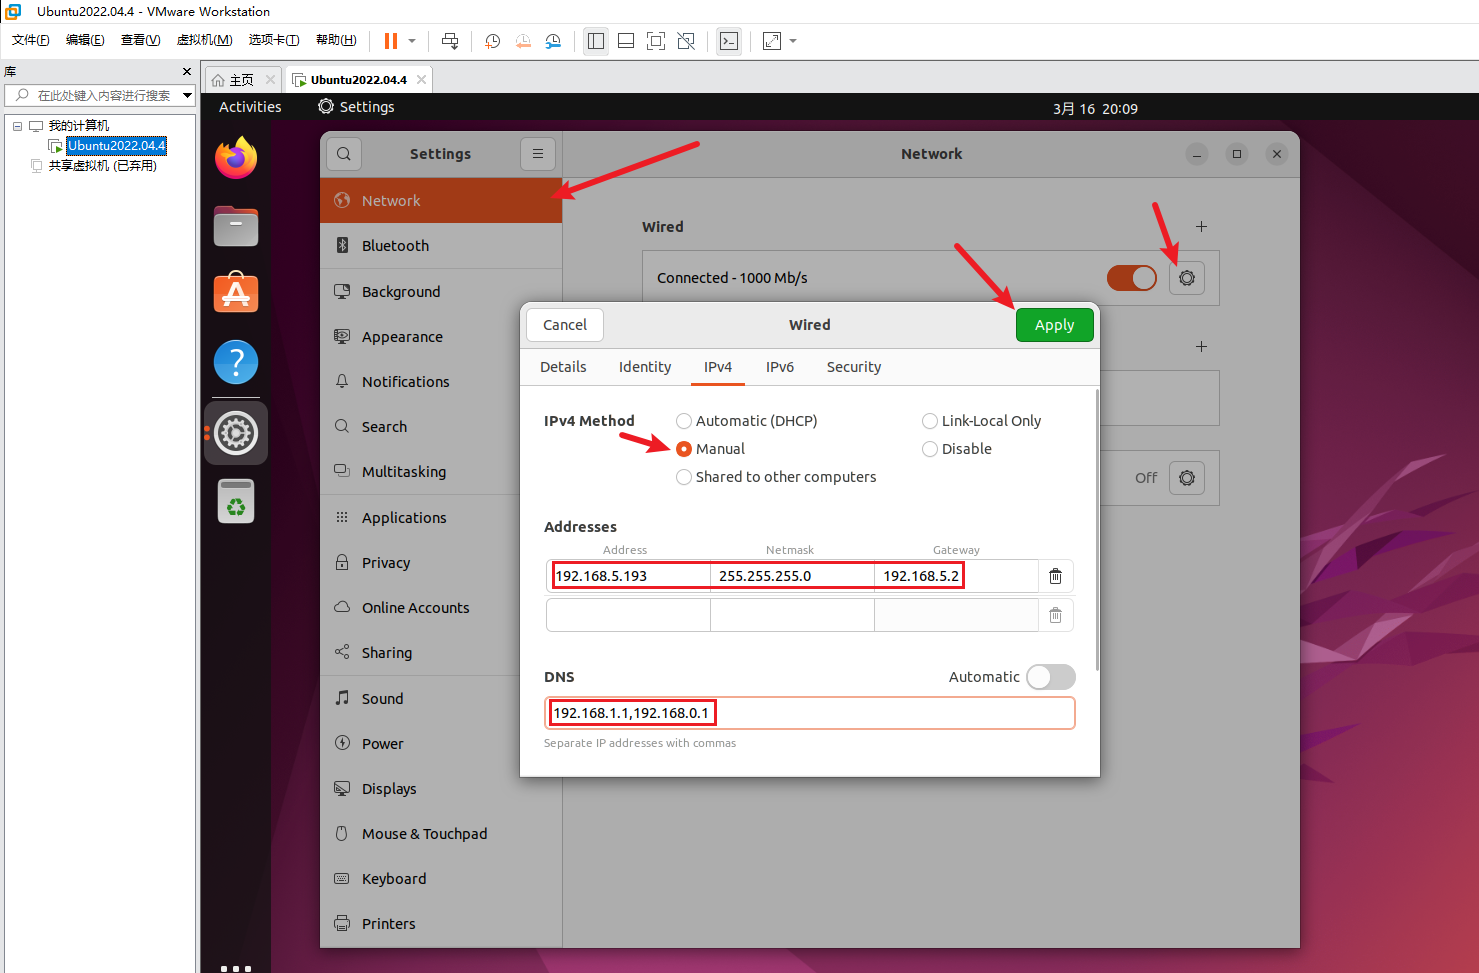Send Ctrl+Alt+Del to the virtual machine
This screenshot has height=973, width=1479.
point(450,41)
